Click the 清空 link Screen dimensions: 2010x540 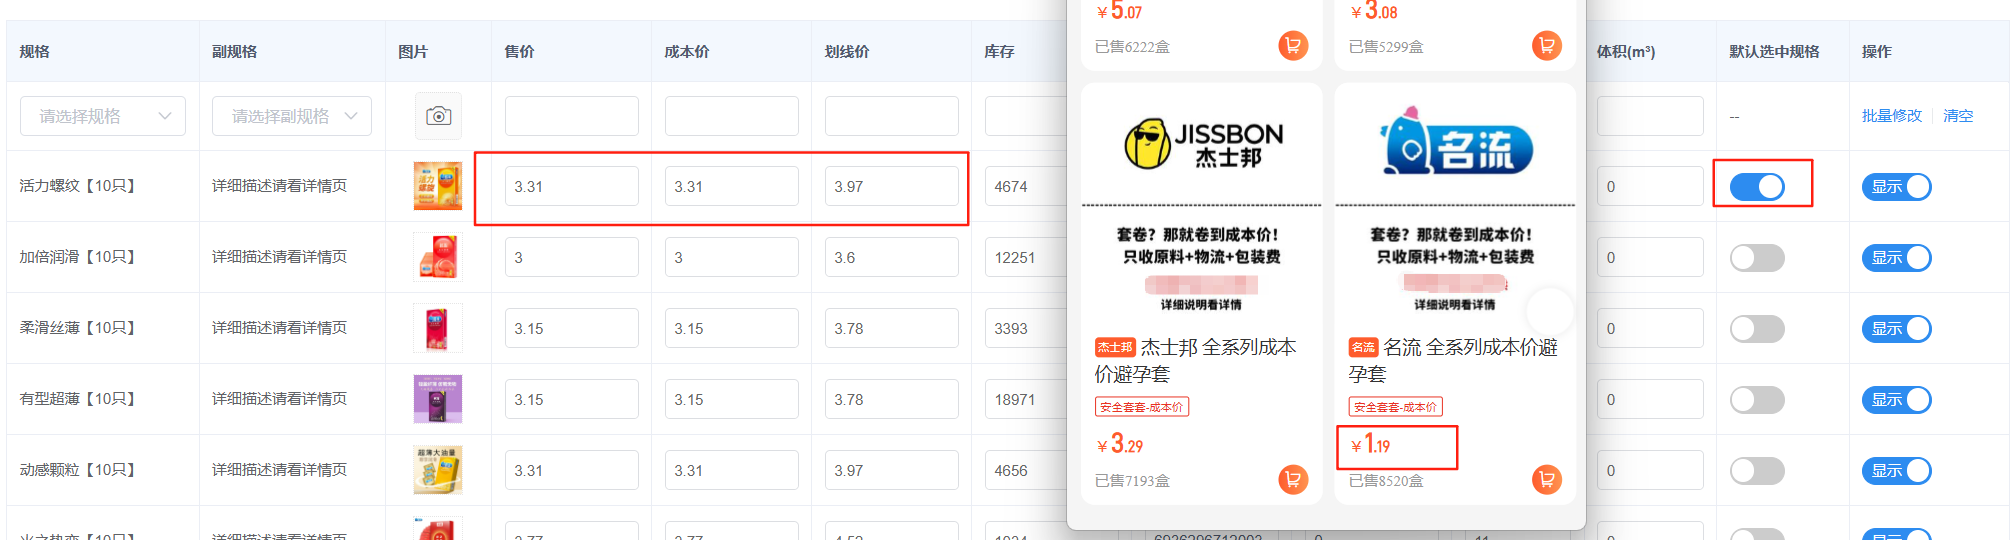point(1958,116)
